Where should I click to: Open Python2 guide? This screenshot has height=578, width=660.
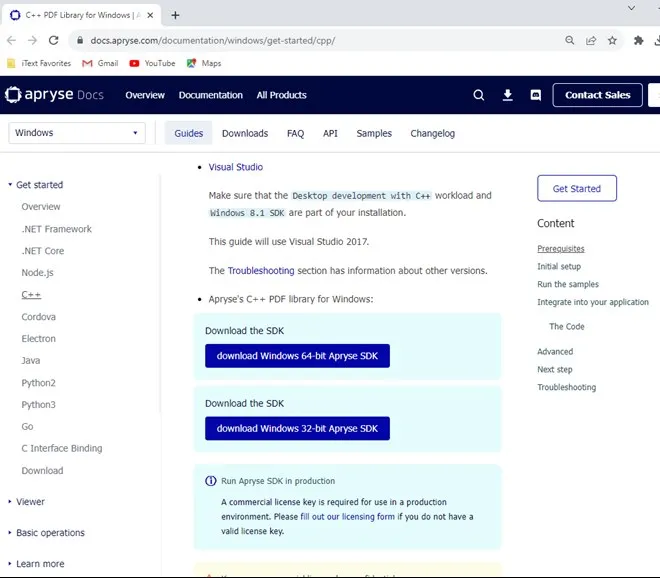pos(38,383)
